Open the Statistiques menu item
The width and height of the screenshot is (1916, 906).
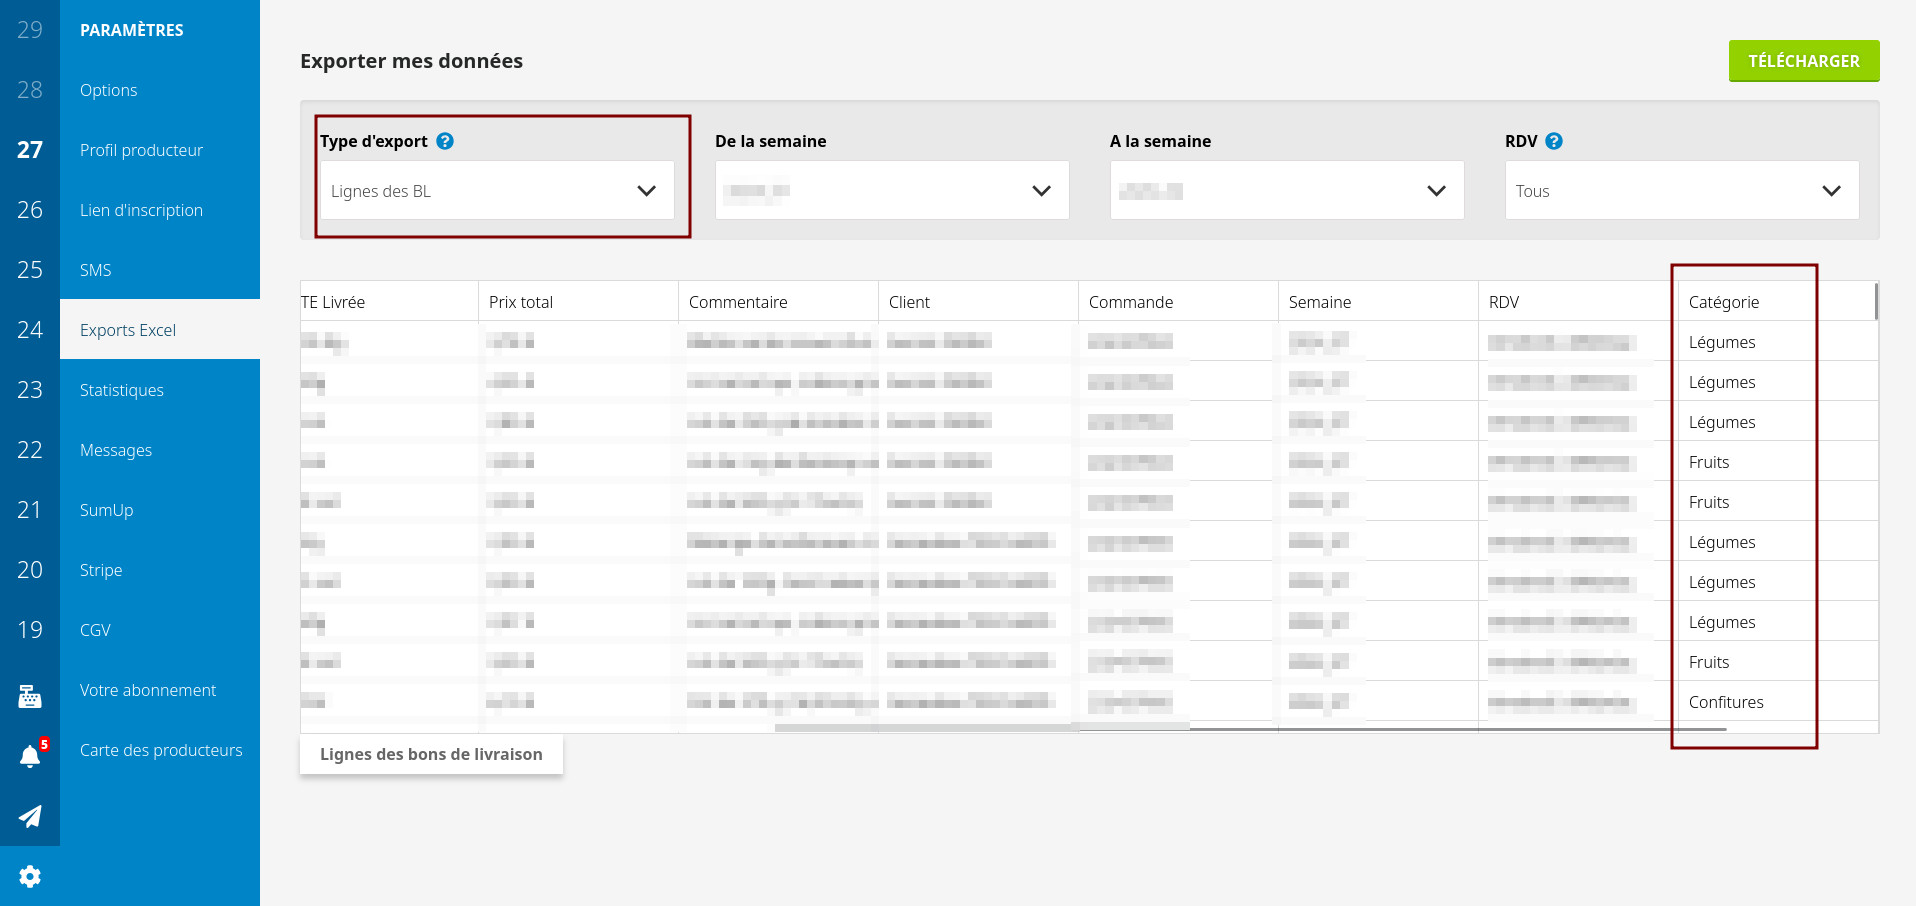(122, 390)
